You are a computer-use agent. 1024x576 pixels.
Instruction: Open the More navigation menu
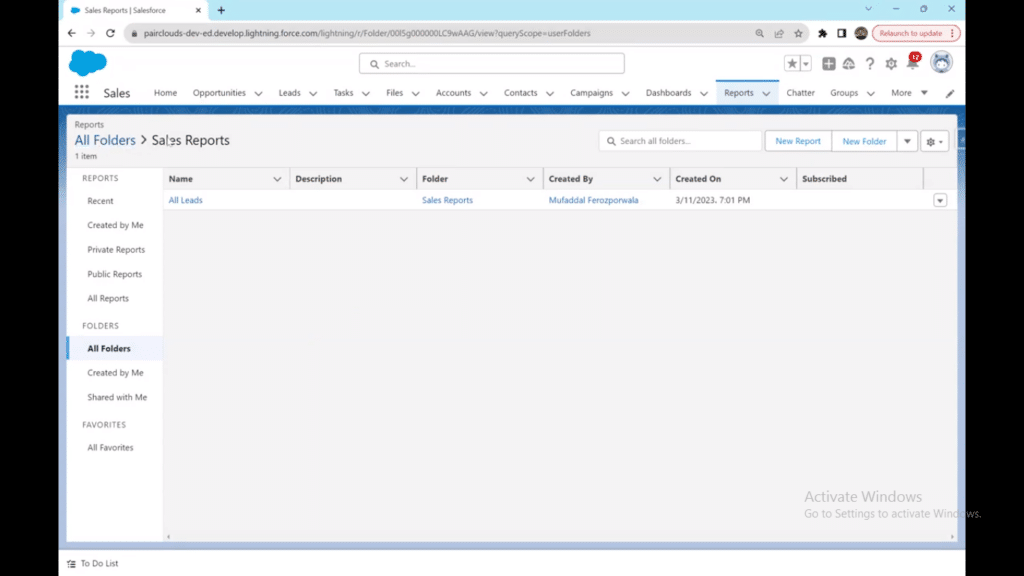[909, 93]
